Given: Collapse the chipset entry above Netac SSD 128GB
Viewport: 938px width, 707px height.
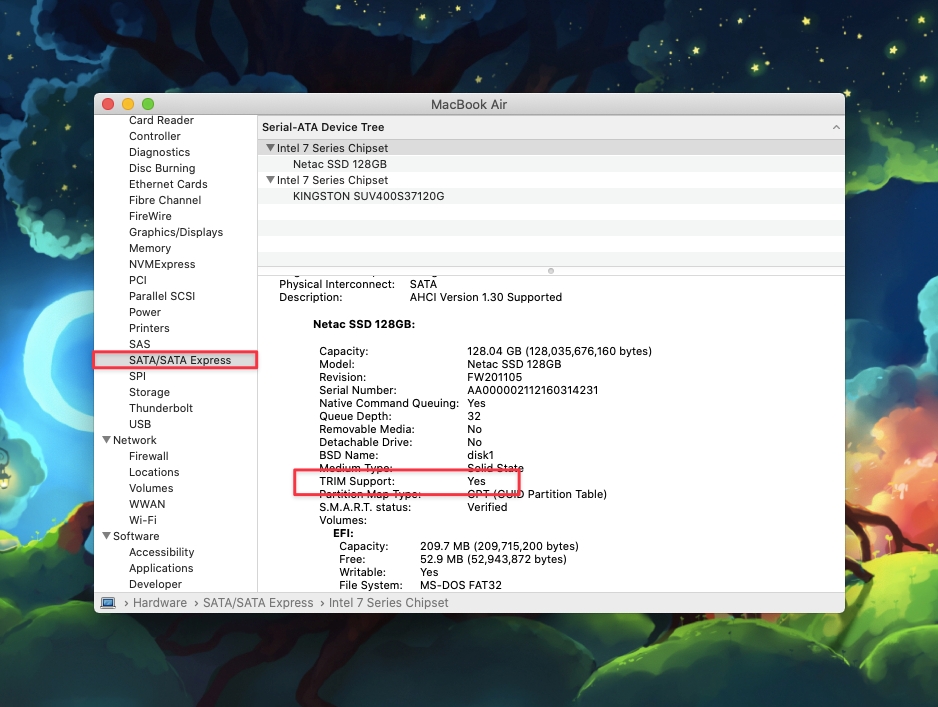Looking at the screenshot, I should (x=270, y=148).
